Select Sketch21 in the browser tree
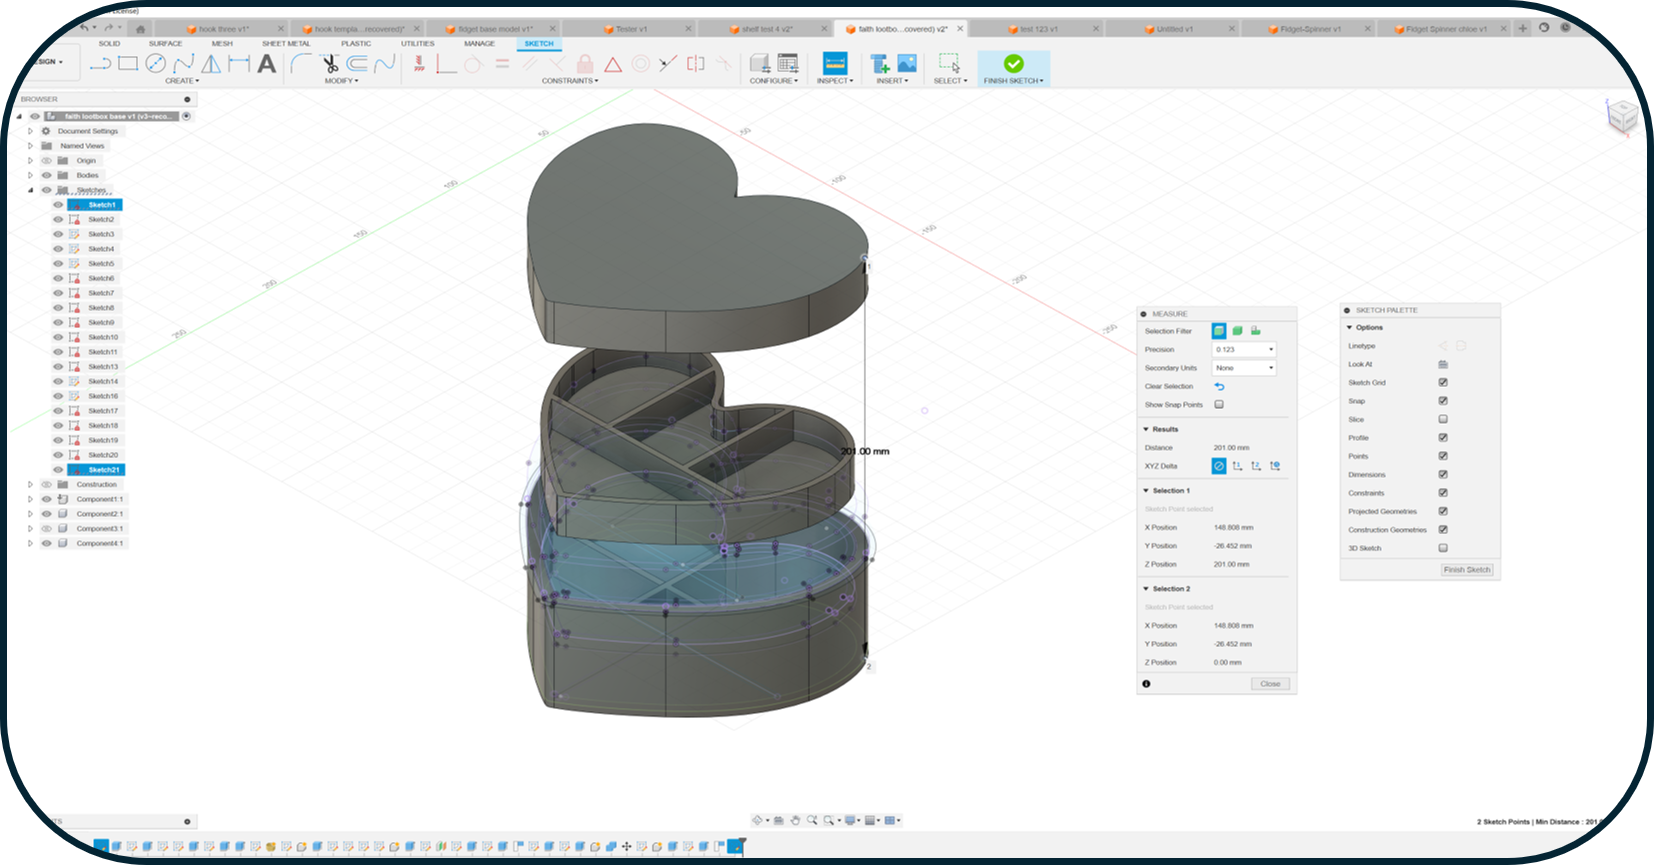The width and height of the screenshot is (1654, 865). [x=103, y=470]
